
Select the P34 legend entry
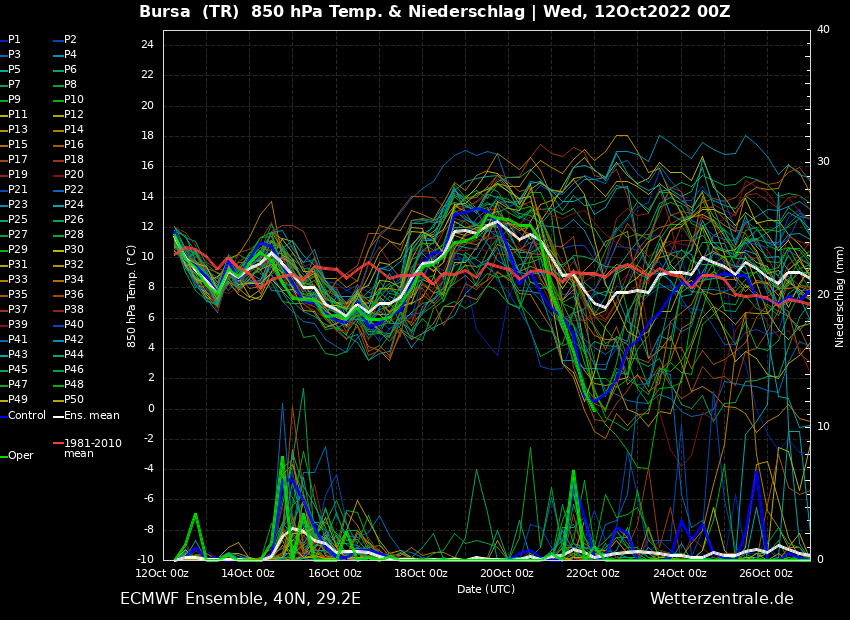click(x=68, y=279)
